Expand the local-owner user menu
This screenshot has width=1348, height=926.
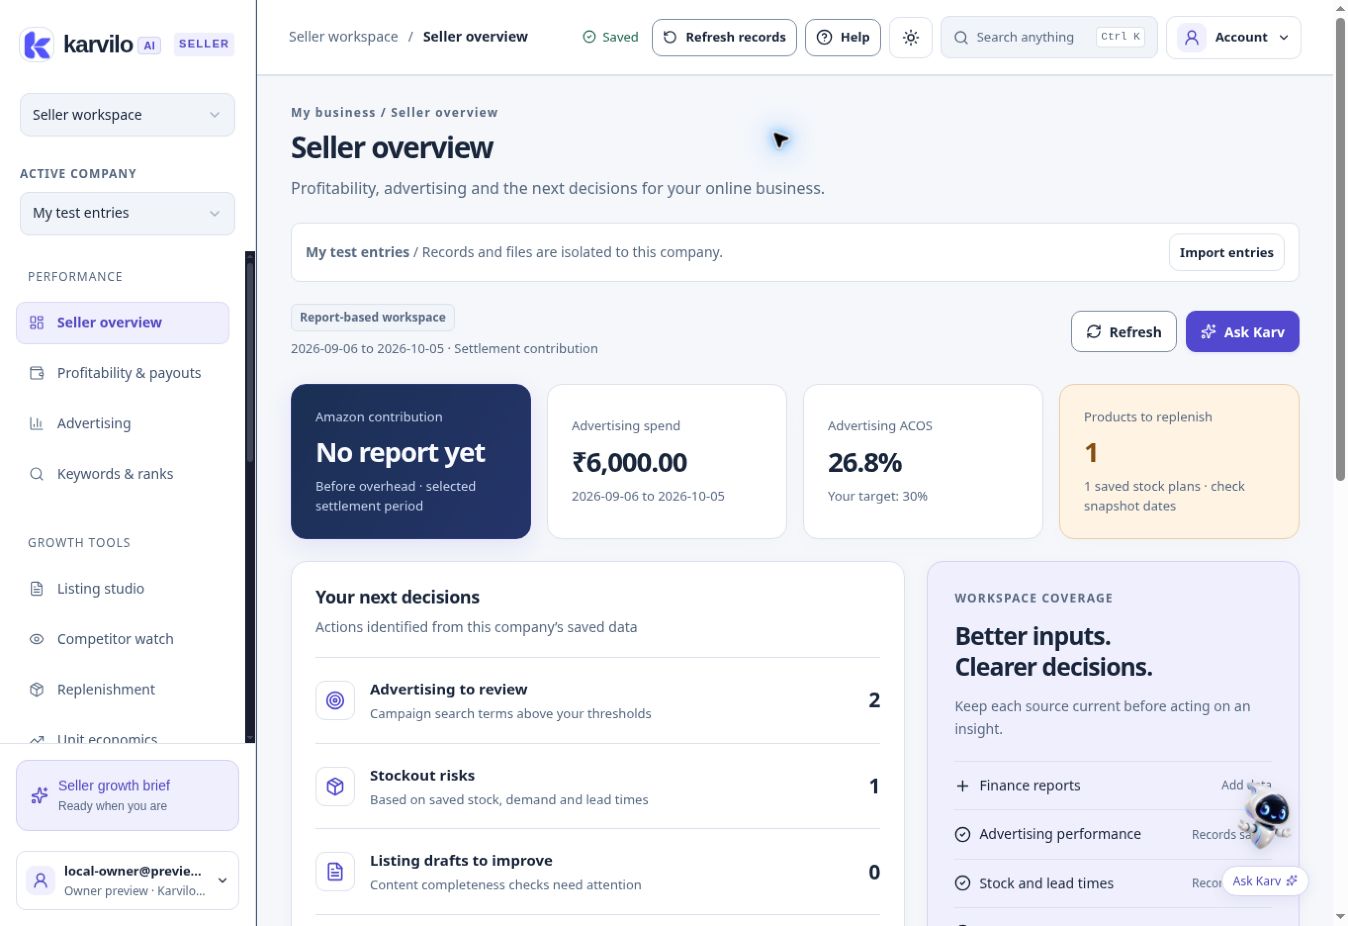[x=127, y=881]
